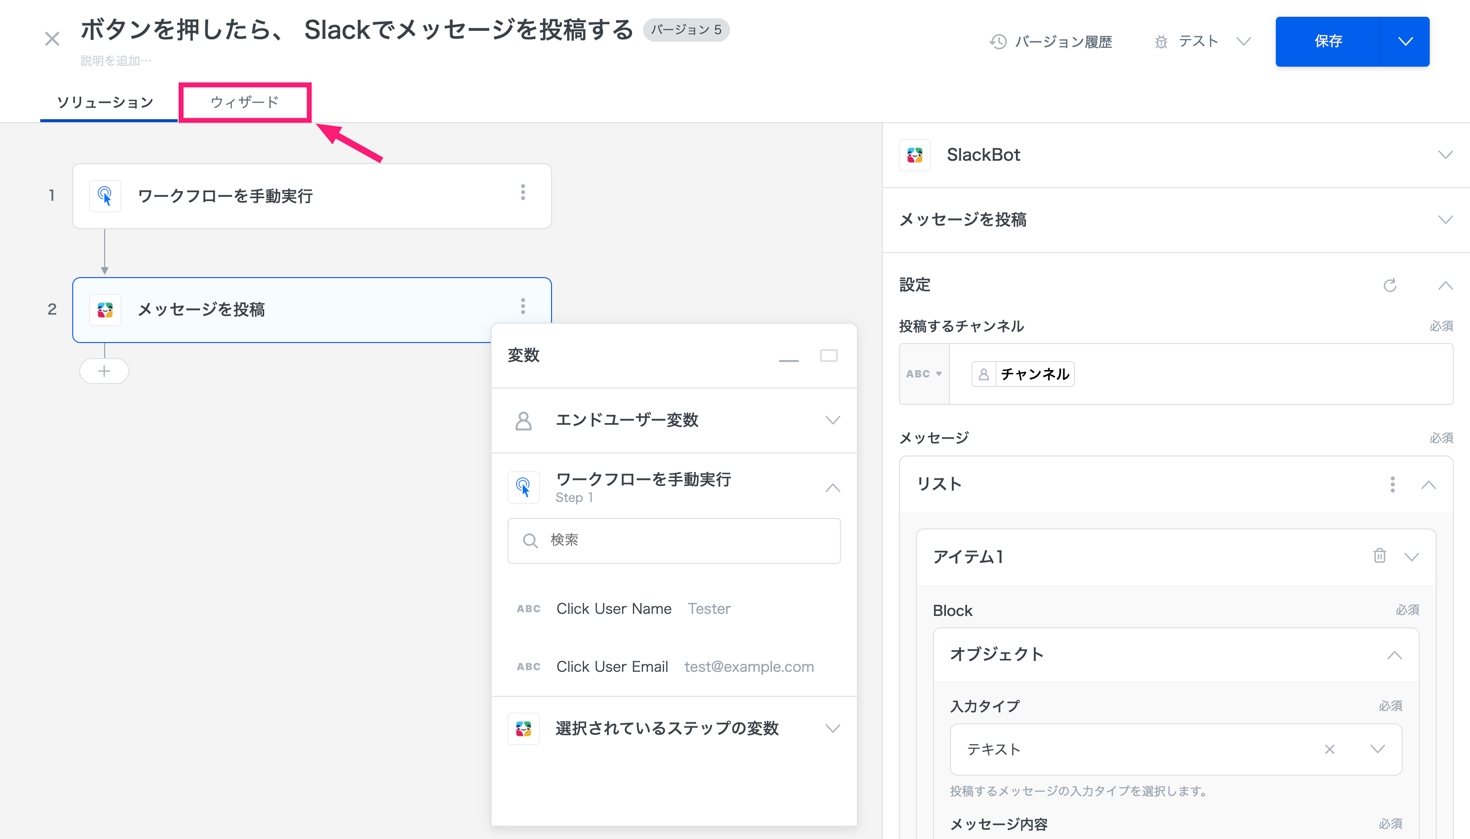Expand 選択されているステップの変数 section

click(x=832, y=729)
